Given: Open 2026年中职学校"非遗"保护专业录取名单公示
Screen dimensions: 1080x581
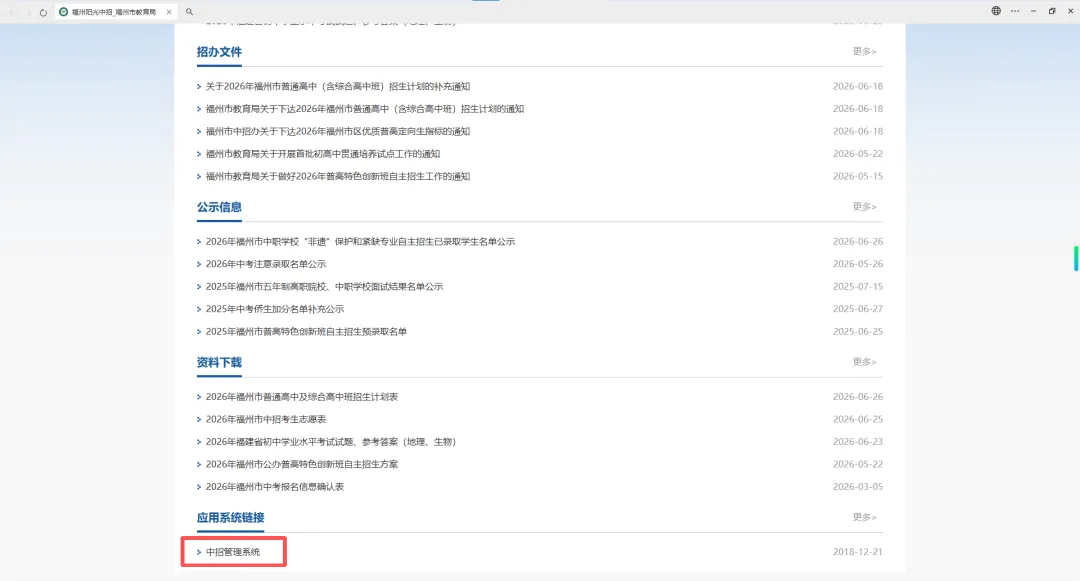Looking at the screenshot, I should click(360, 242).
